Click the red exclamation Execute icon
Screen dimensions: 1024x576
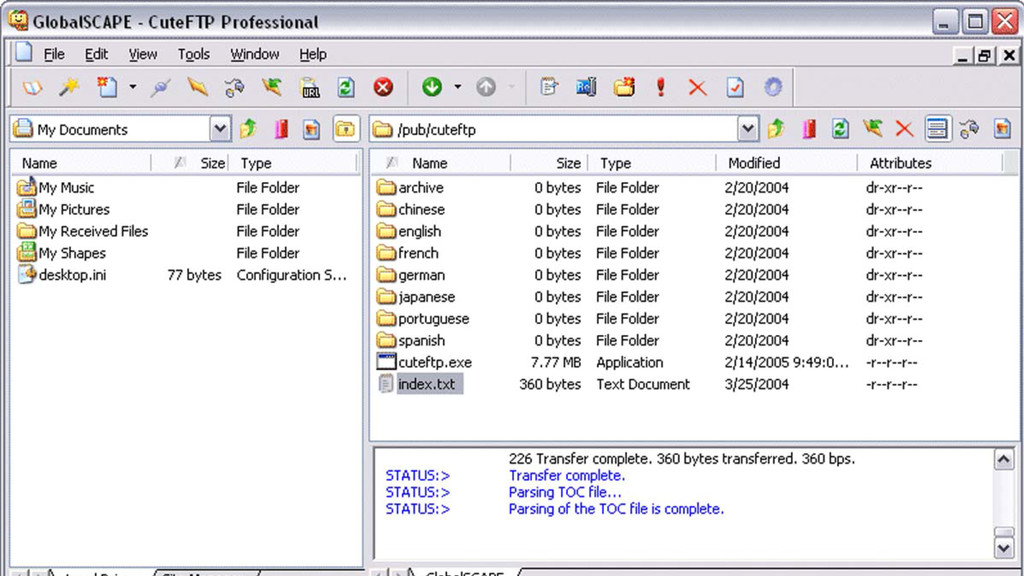[x=661, y=87]
